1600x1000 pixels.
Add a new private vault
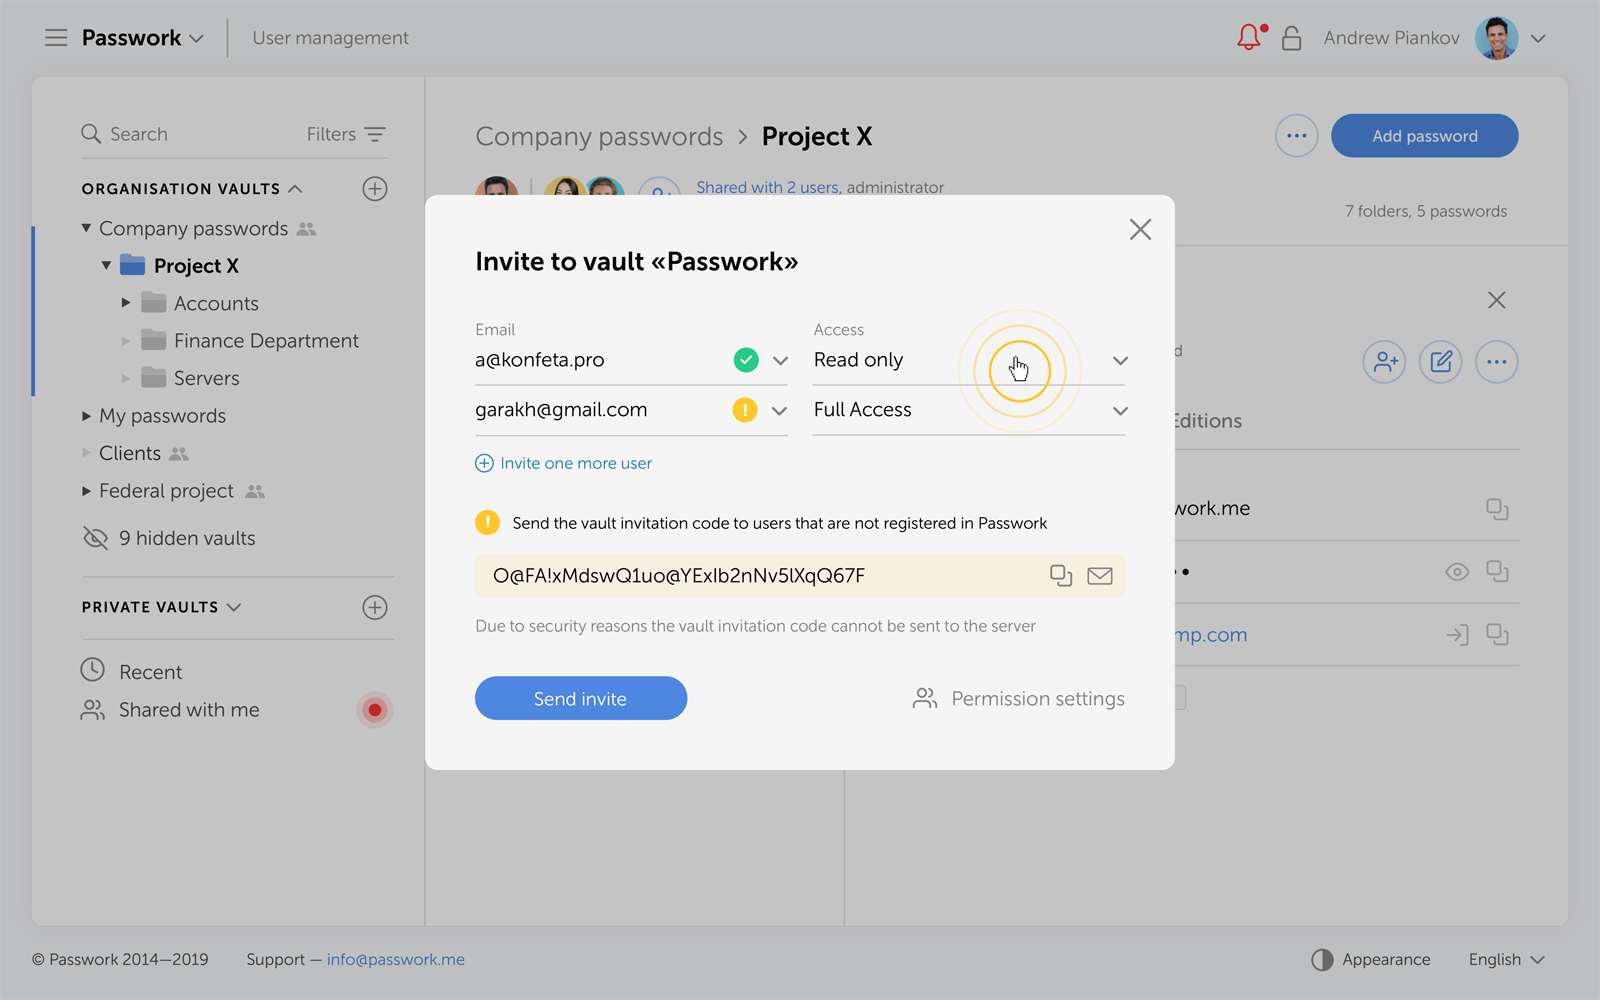375,607
